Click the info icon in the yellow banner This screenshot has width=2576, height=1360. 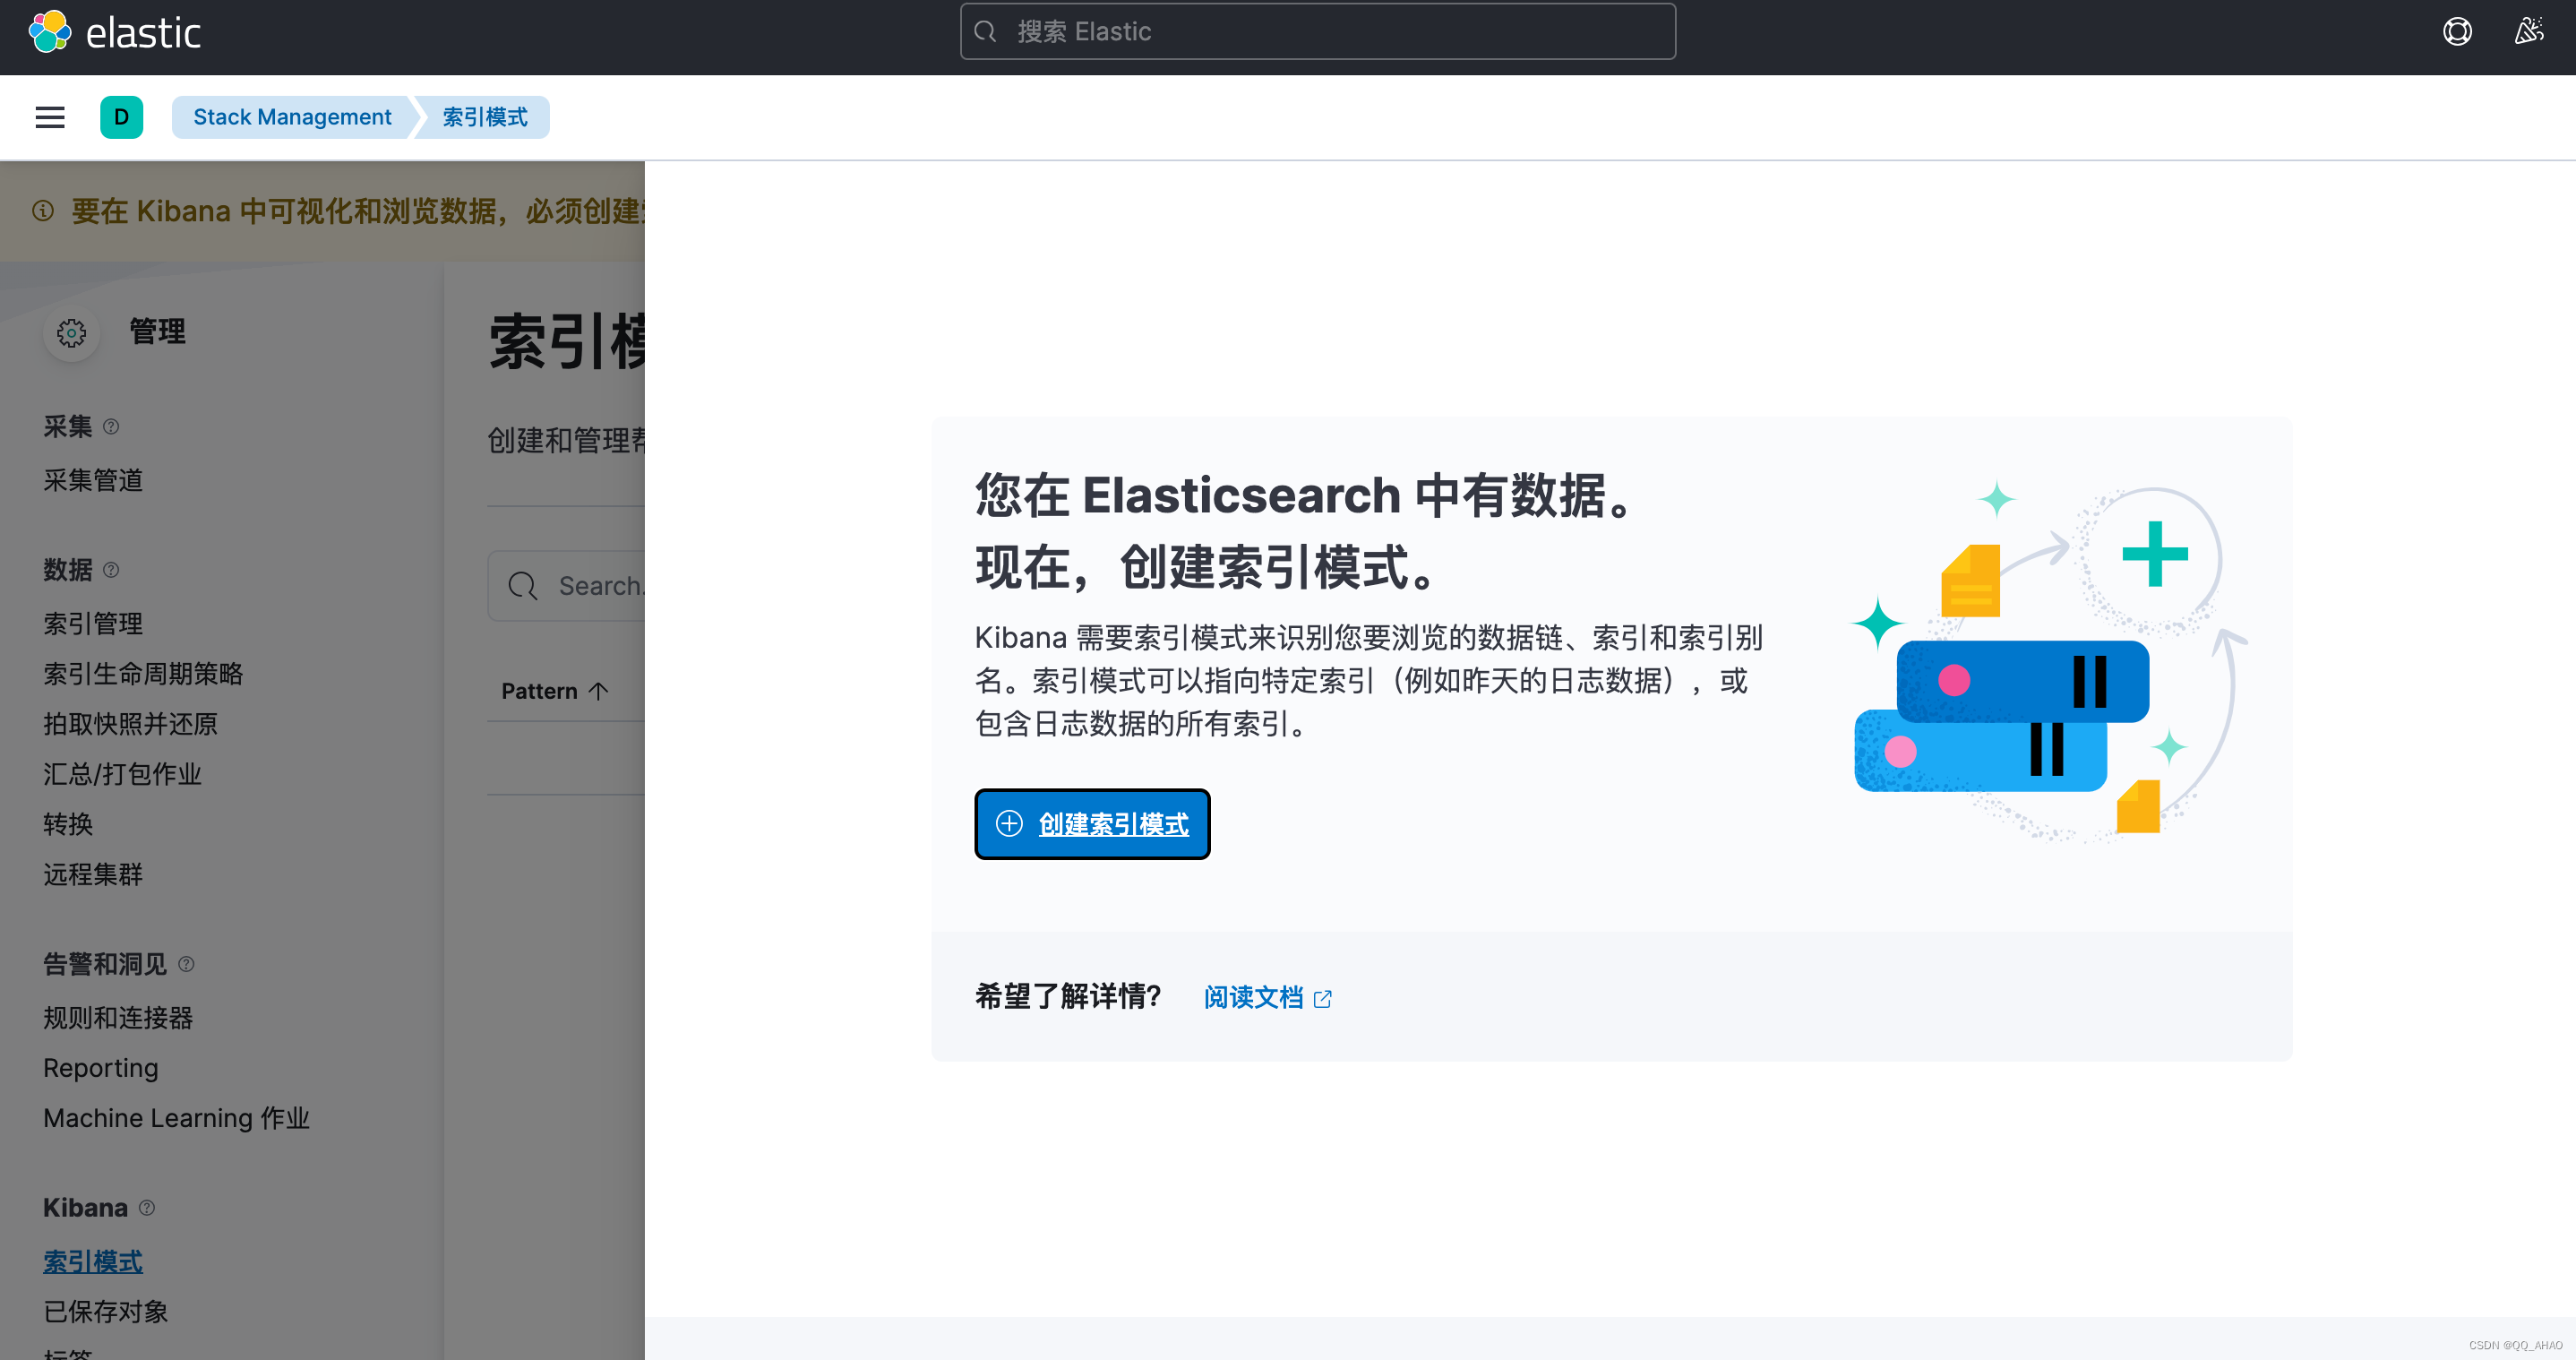tap(43, 211)
